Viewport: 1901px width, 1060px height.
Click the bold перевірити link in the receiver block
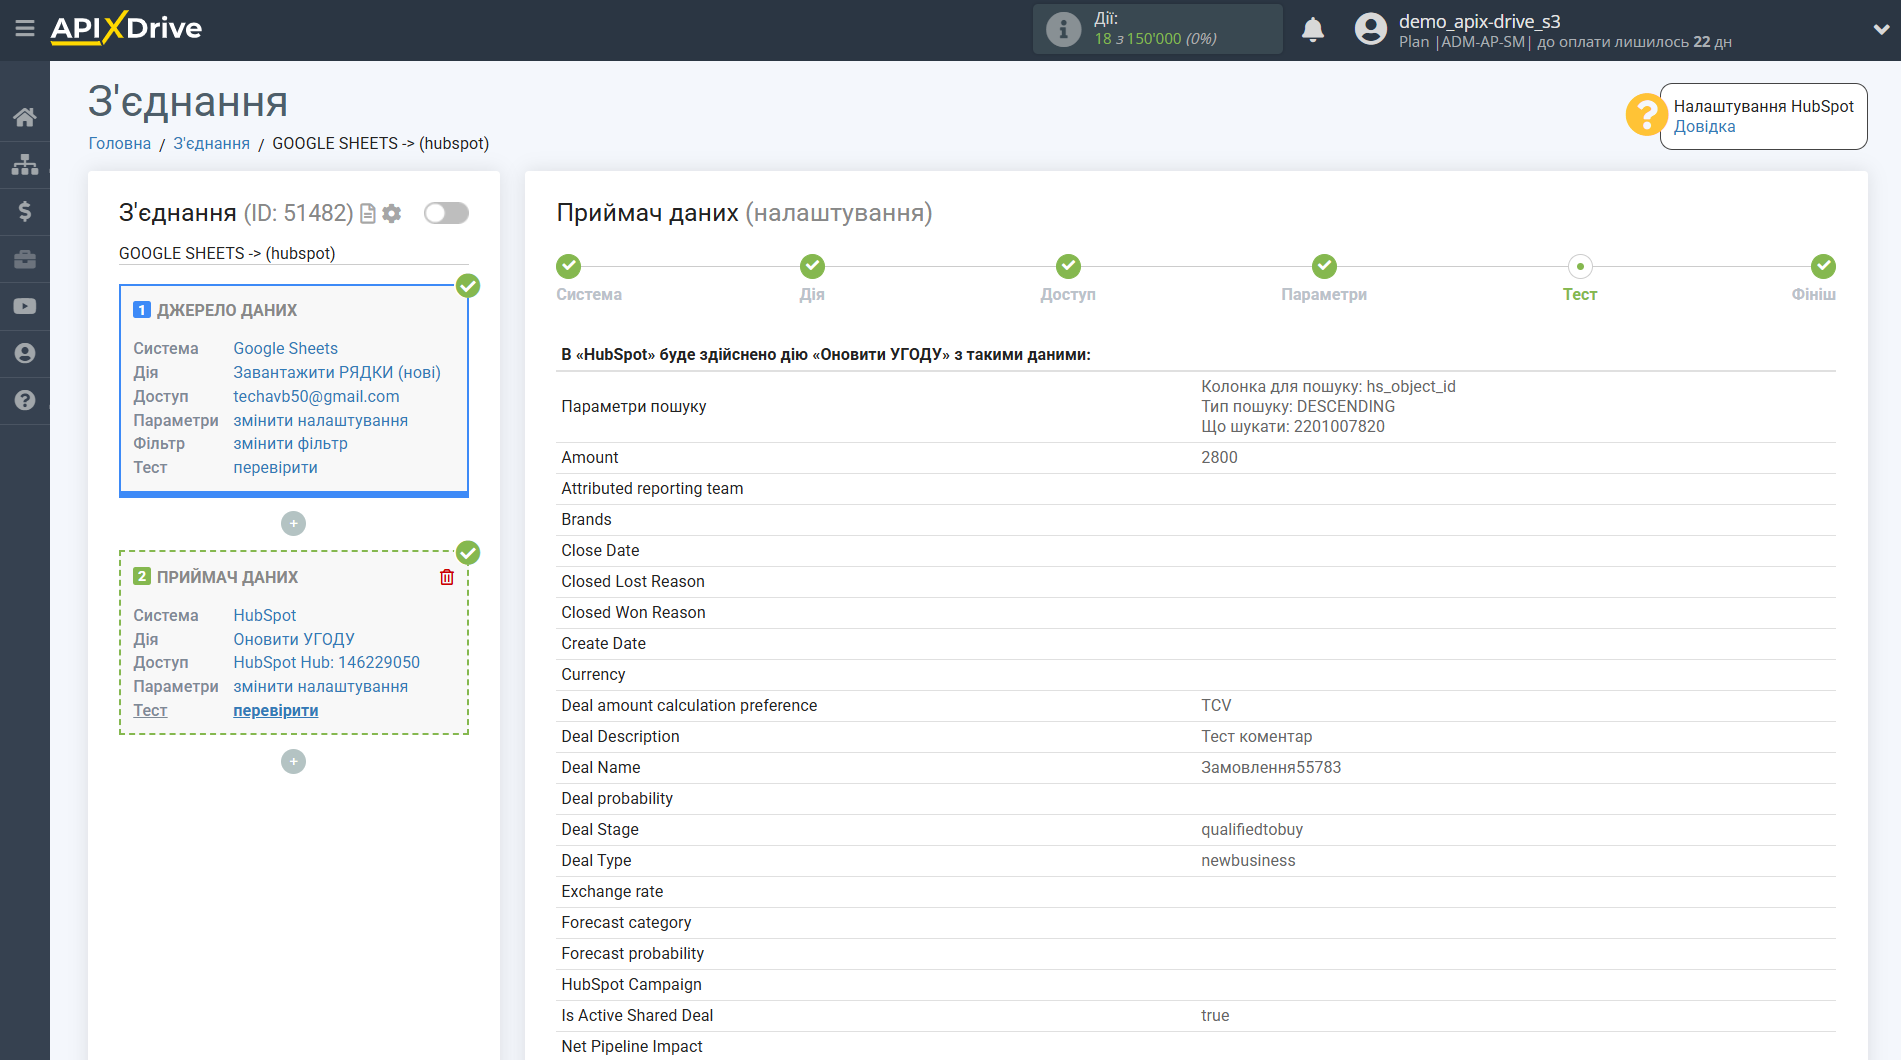coord(276,710)
